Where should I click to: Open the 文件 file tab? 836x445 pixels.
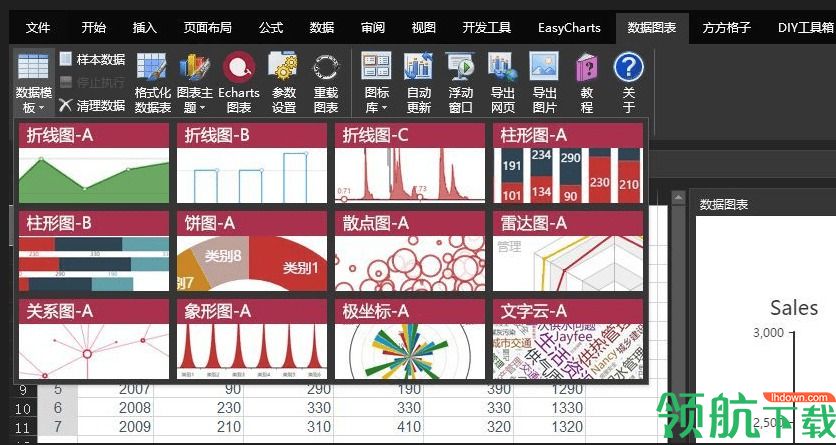tap(37, 28)
